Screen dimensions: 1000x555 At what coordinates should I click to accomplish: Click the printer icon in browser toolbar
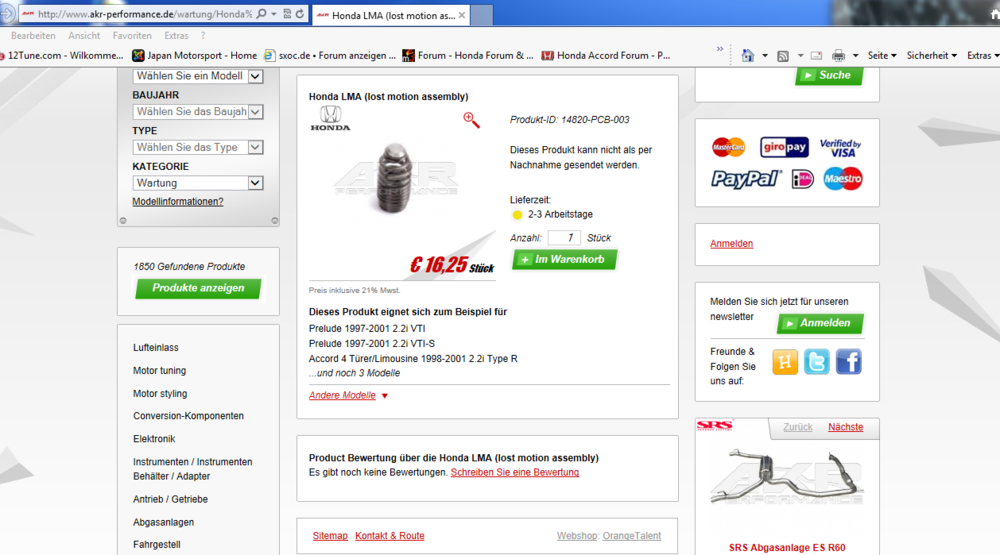pos(838,56)
